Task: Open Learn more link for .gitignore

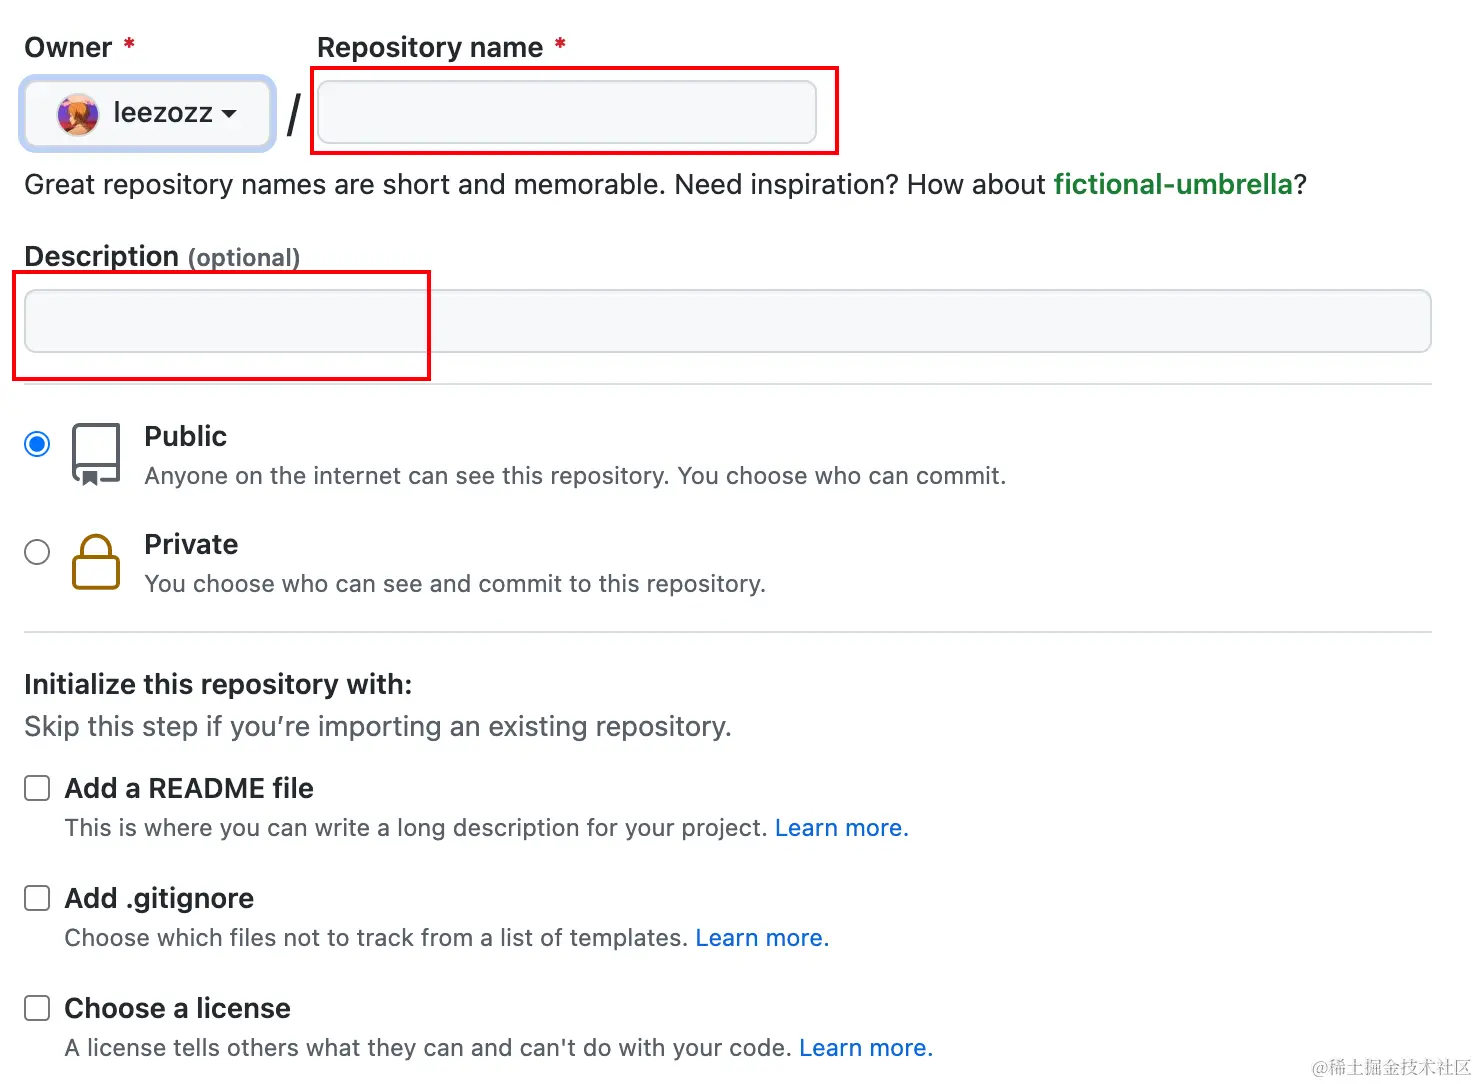Action: [x=762, y=938]
